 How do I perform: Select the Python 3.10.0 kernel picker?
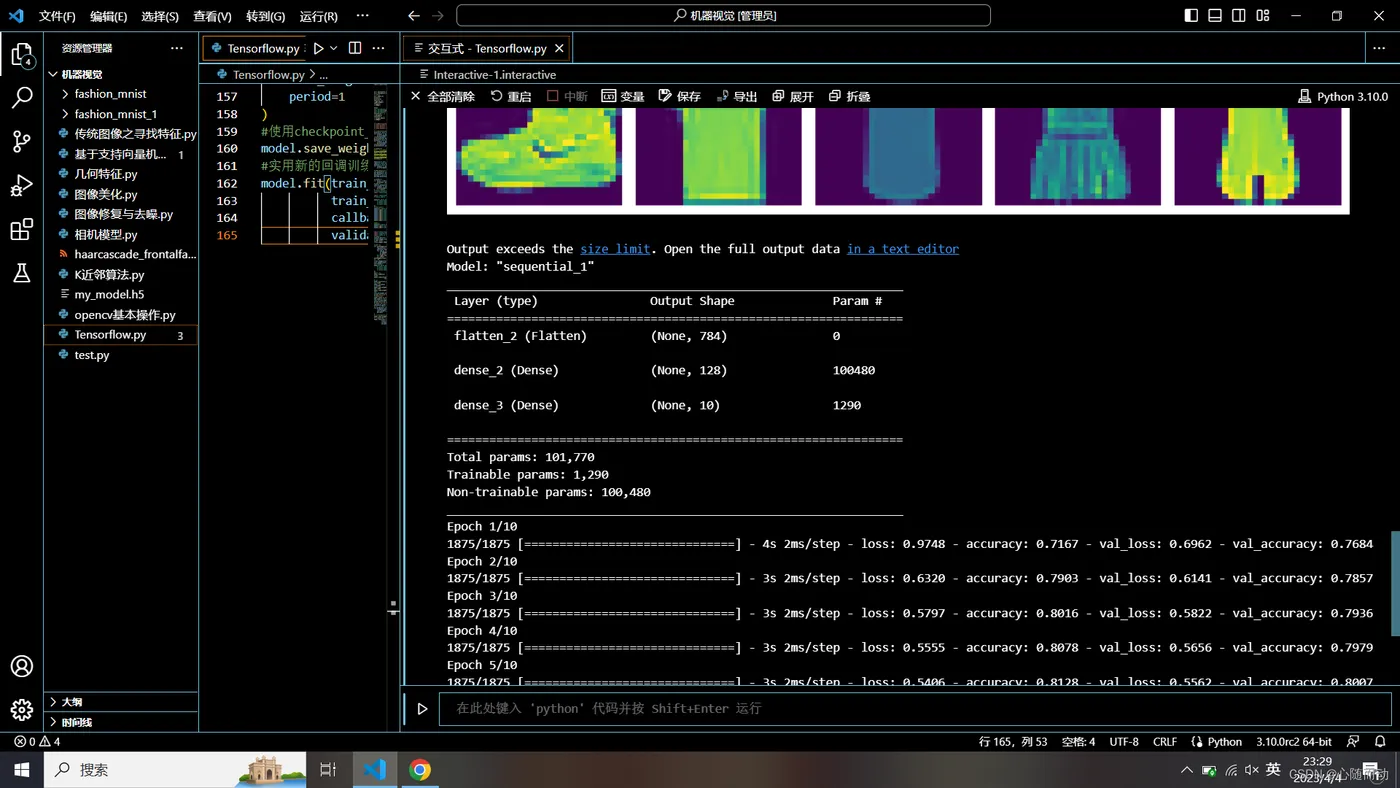point(1343,96)
